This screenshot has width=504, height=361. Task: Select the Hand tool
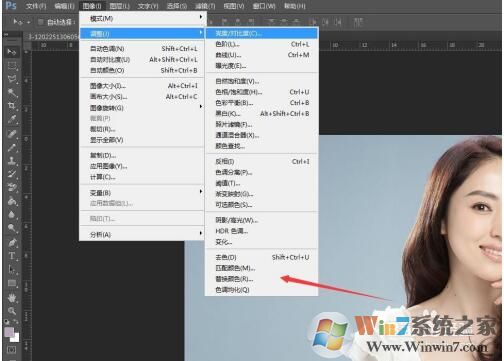click(x=12, y=297)
